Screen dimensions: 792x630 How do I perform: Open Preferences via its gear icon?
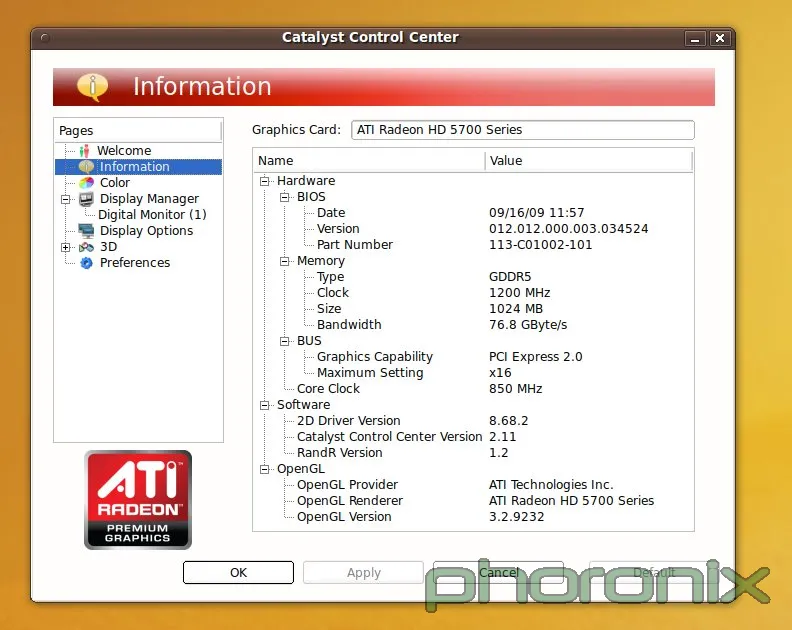click(86, 263)
